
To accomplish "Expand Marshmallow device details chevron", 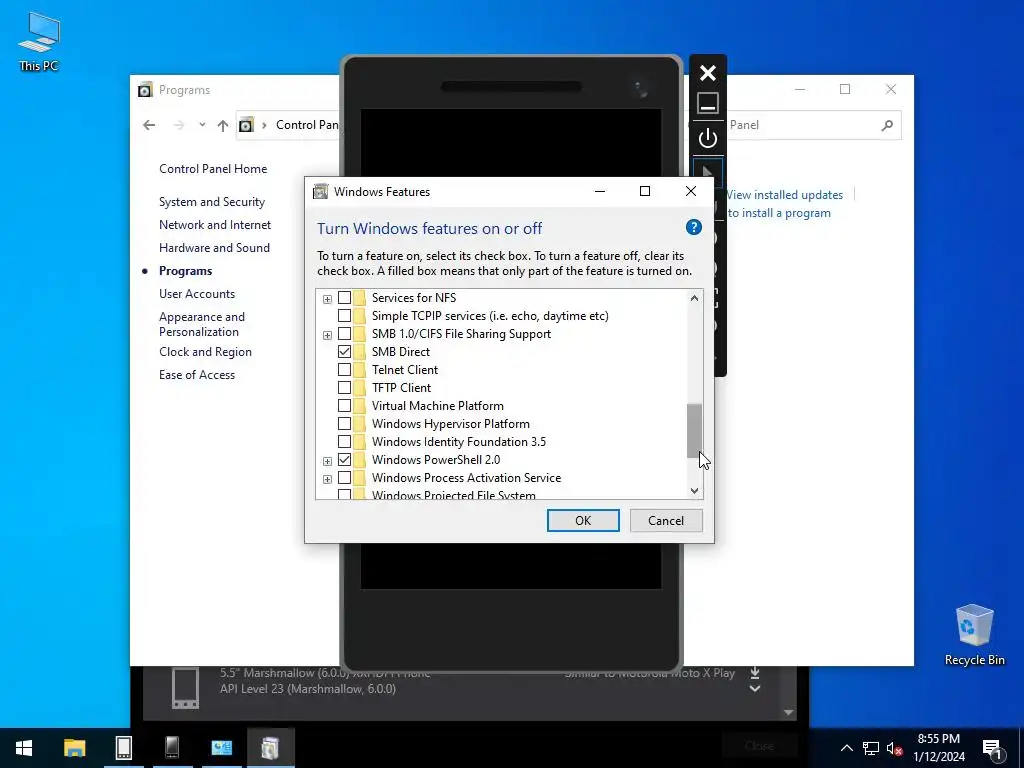I will coord(755,688).
